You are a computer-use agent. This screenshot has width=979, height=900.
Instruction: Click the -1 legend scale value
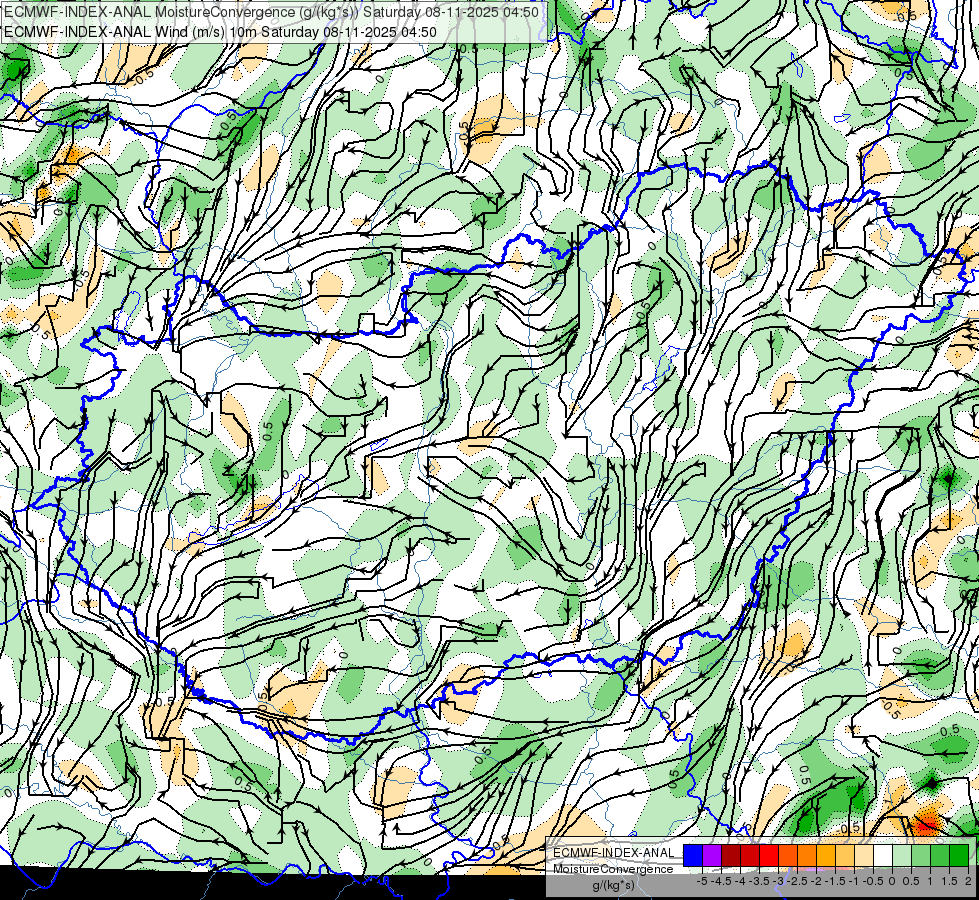pyautogui.click(x=854, y=881)
